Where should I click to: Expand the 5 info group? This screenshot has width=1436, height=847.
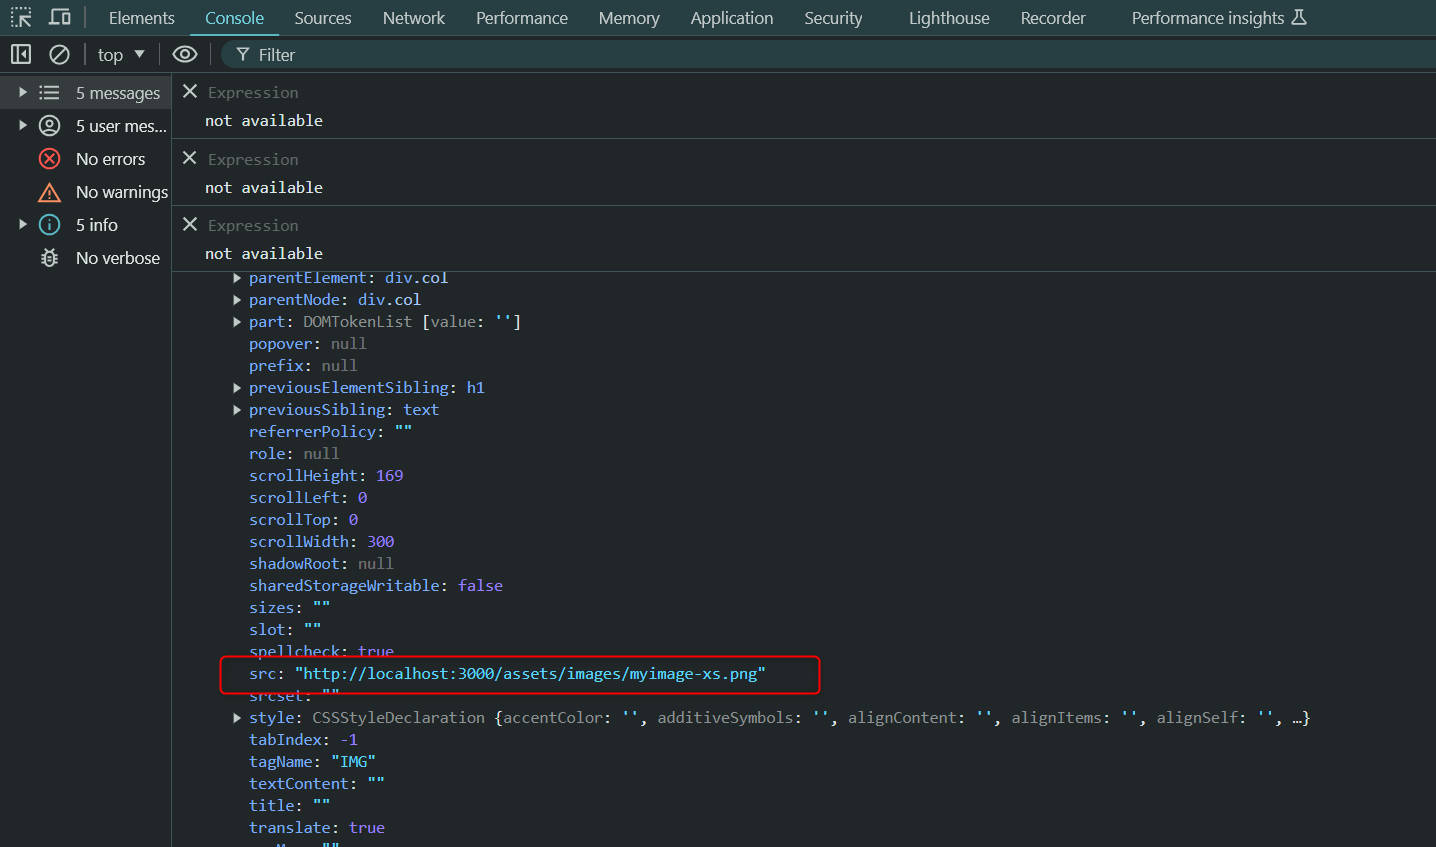23,224
